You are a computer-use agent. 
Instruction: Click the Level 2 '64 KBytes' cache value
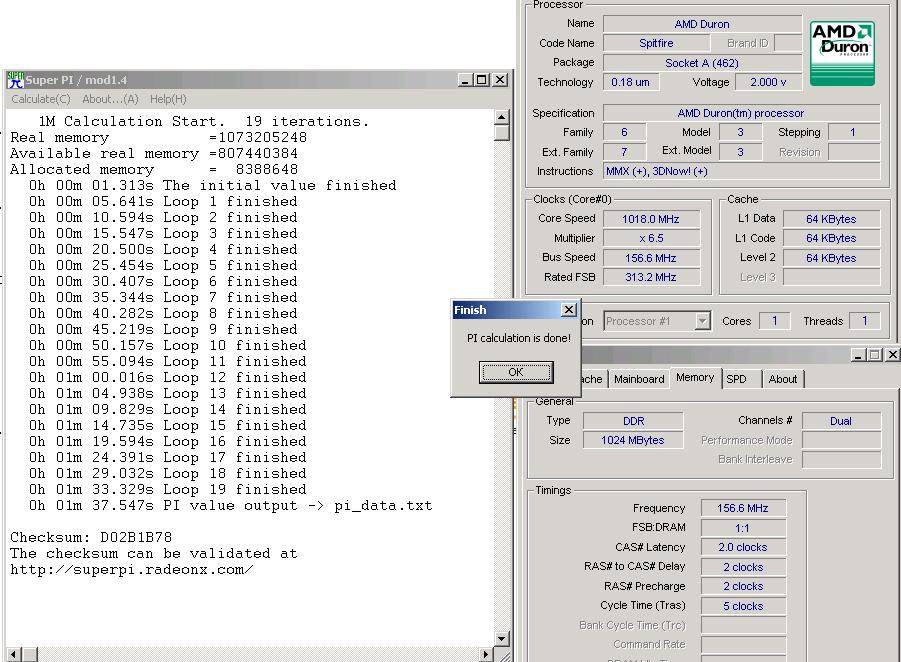[x=831, y=258]
